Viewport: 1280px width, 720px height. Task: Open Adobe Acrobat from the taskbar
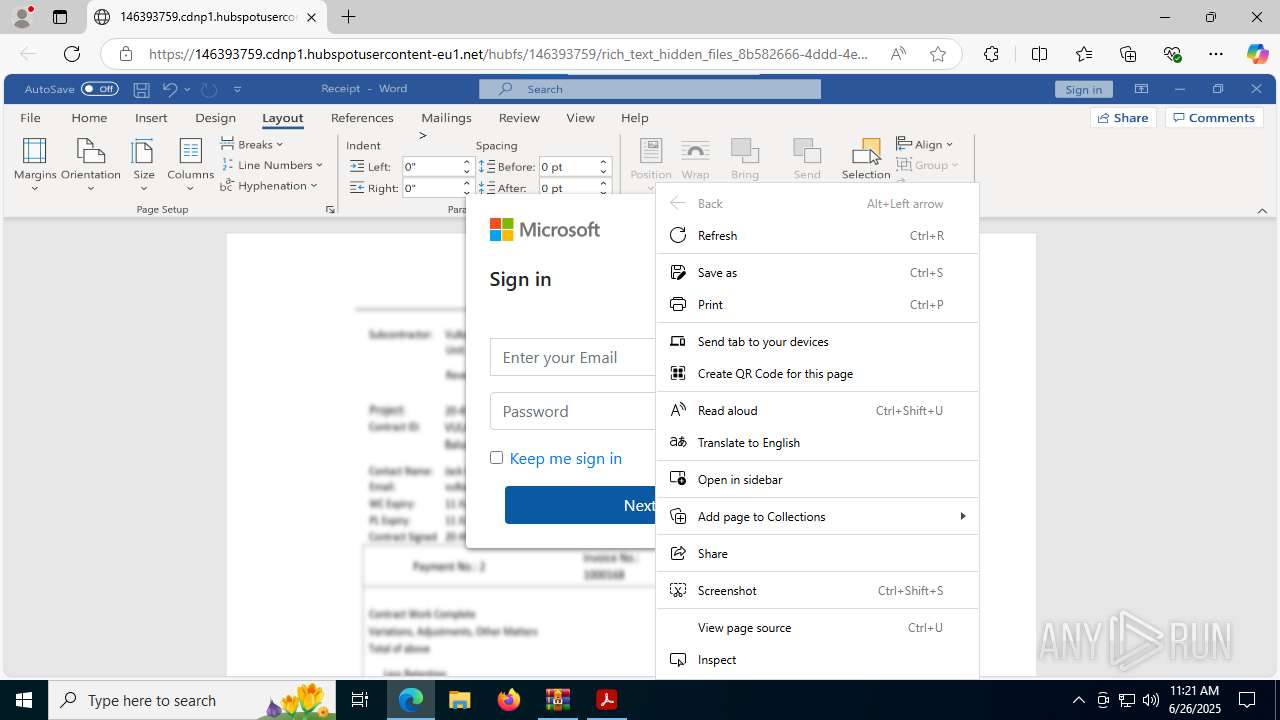coord(606,700)
